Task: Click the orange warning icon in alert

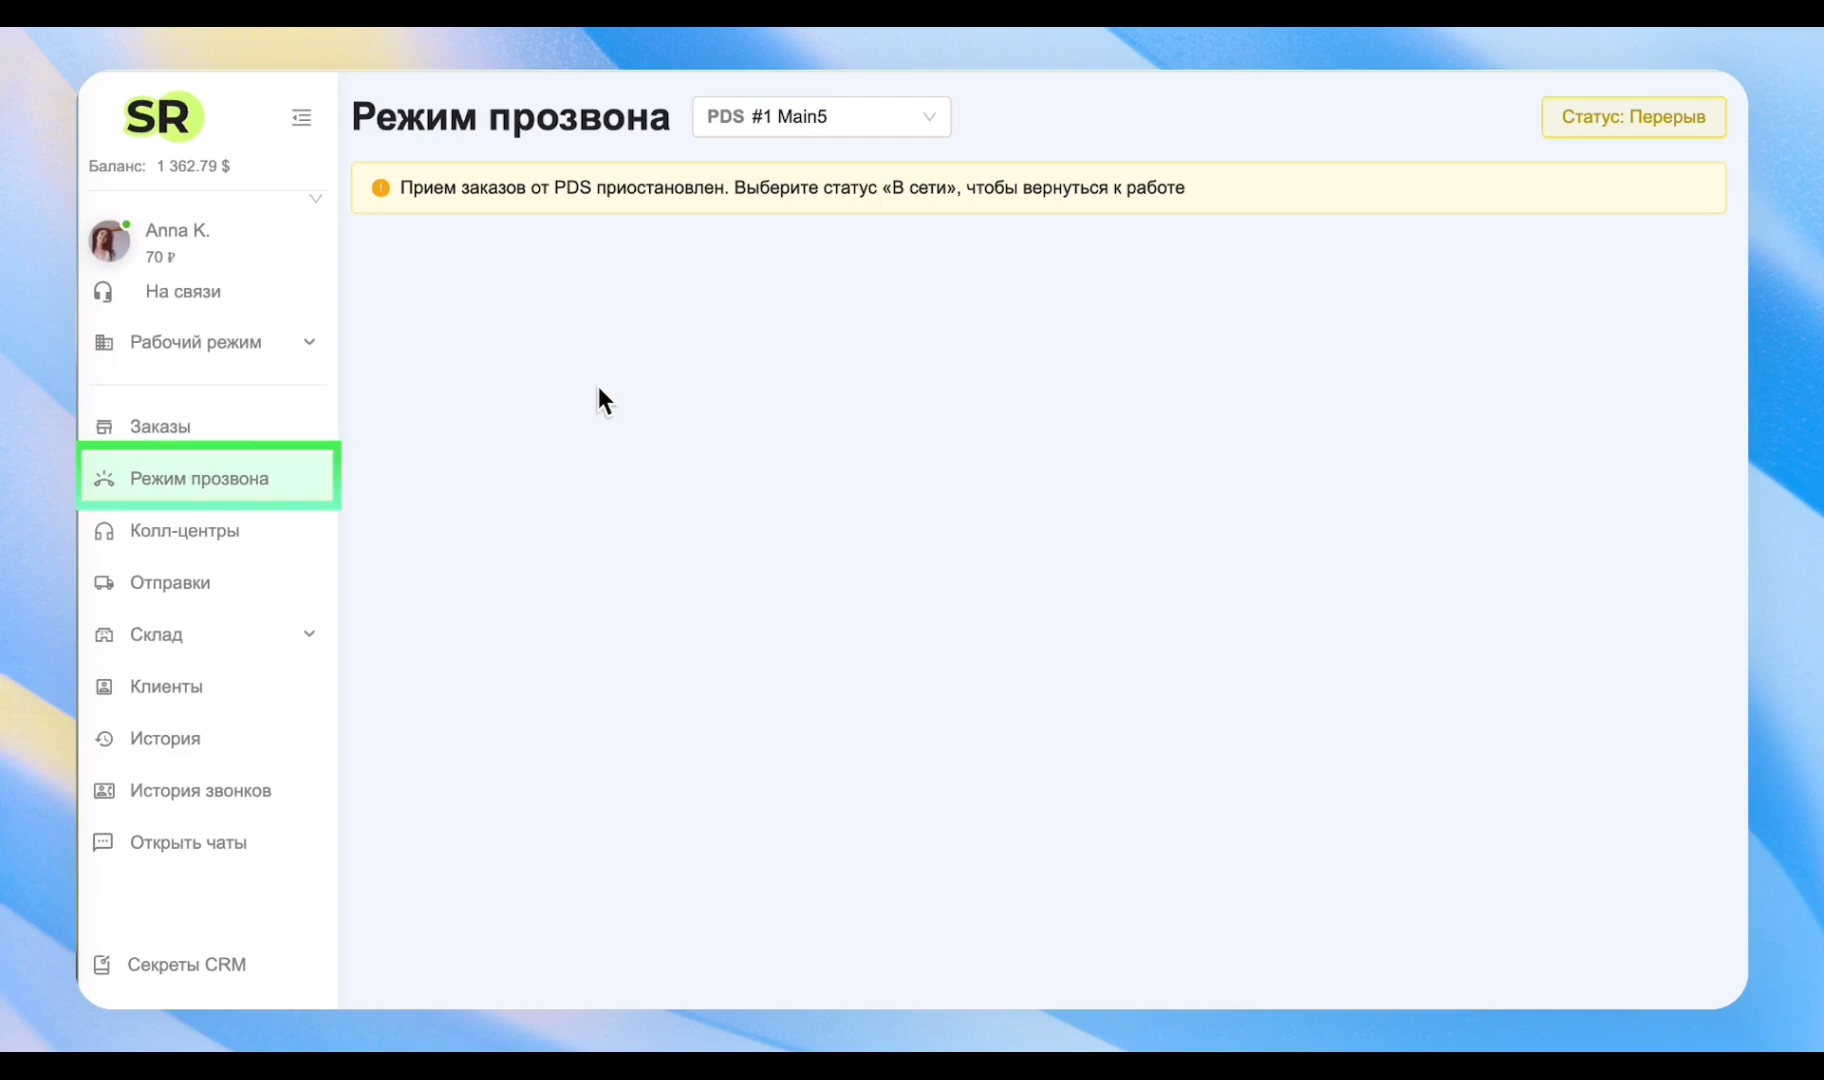Action: pyautogui.click(x=380, y=188)
